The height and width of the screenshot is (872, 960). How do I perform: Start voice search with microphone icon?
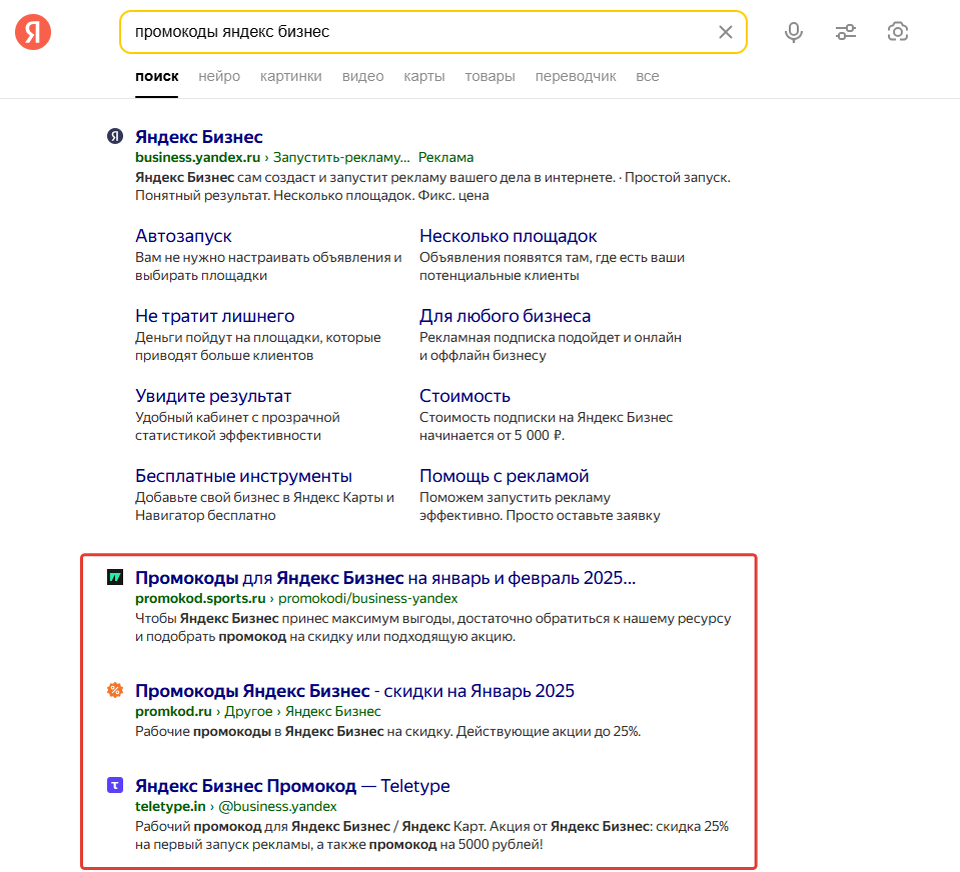click(793, 32)
